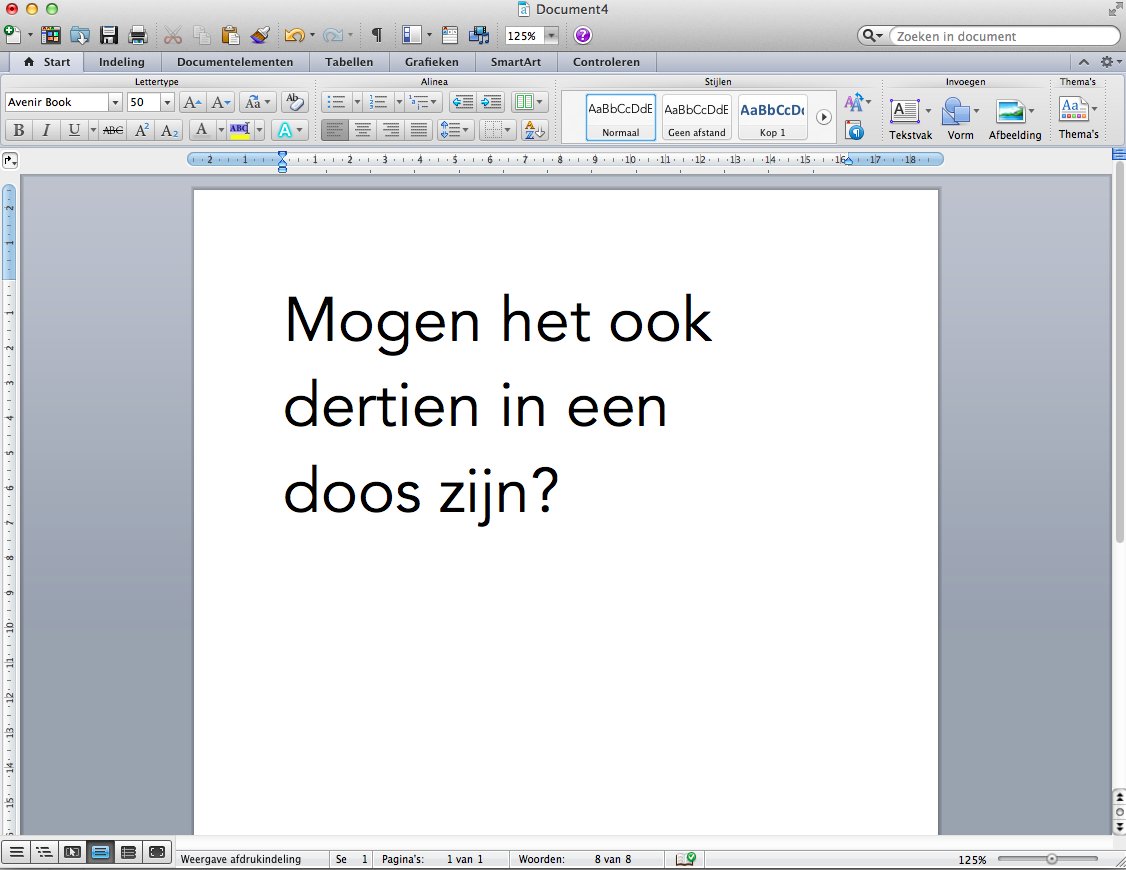Insert a Vorm shape
The width and height of the screenshot is (1126, 870).
(960, 119)
